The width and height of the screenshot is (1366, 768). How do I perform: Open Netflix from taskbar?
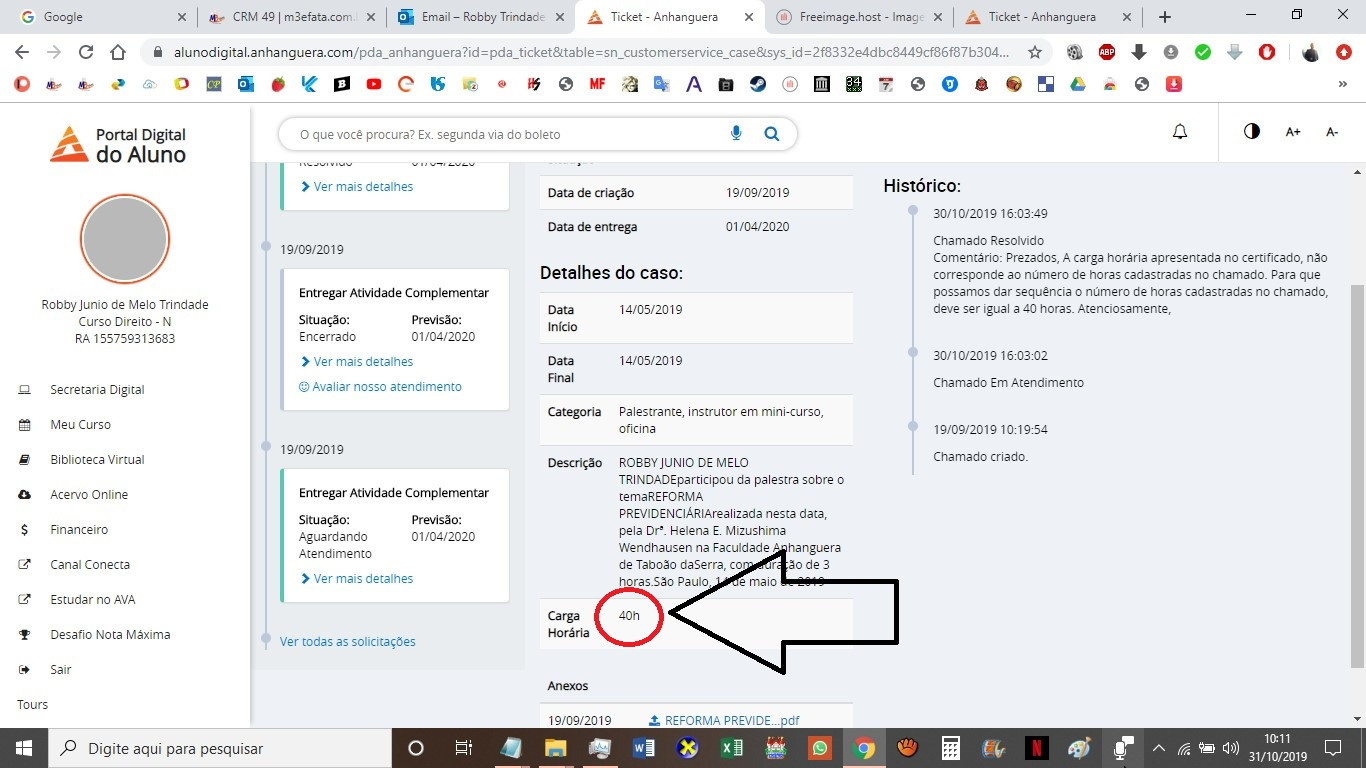[x=1036, y=748]
